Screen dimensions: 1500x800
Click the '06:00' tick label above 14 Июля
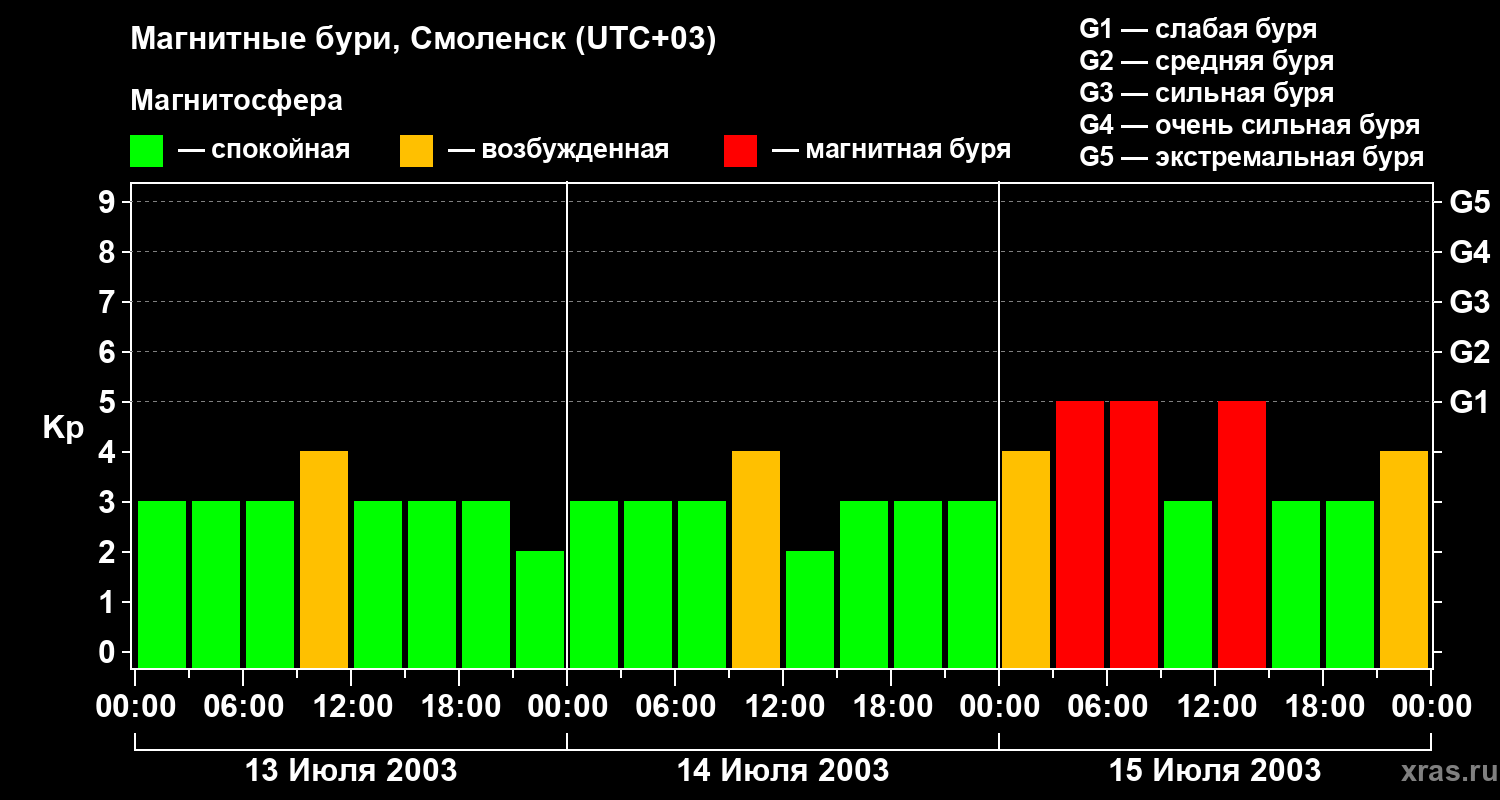(675, 707)
